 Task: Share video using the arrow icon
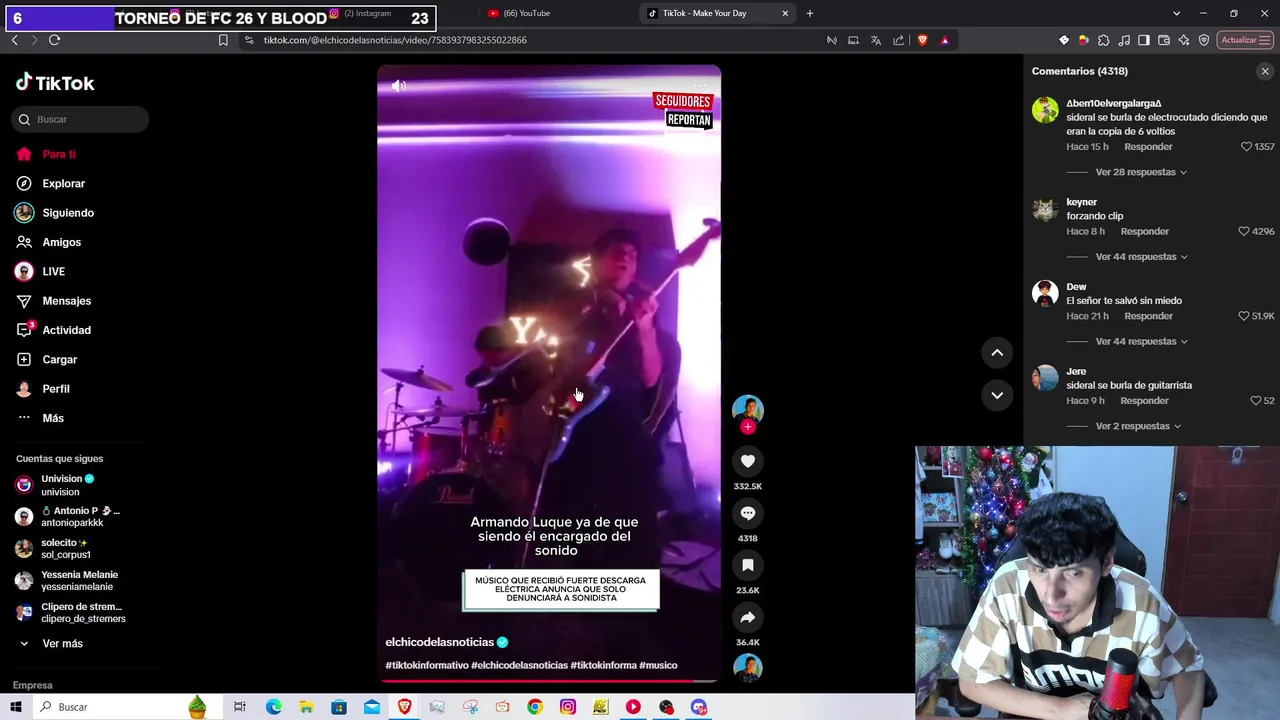point(747,617)
